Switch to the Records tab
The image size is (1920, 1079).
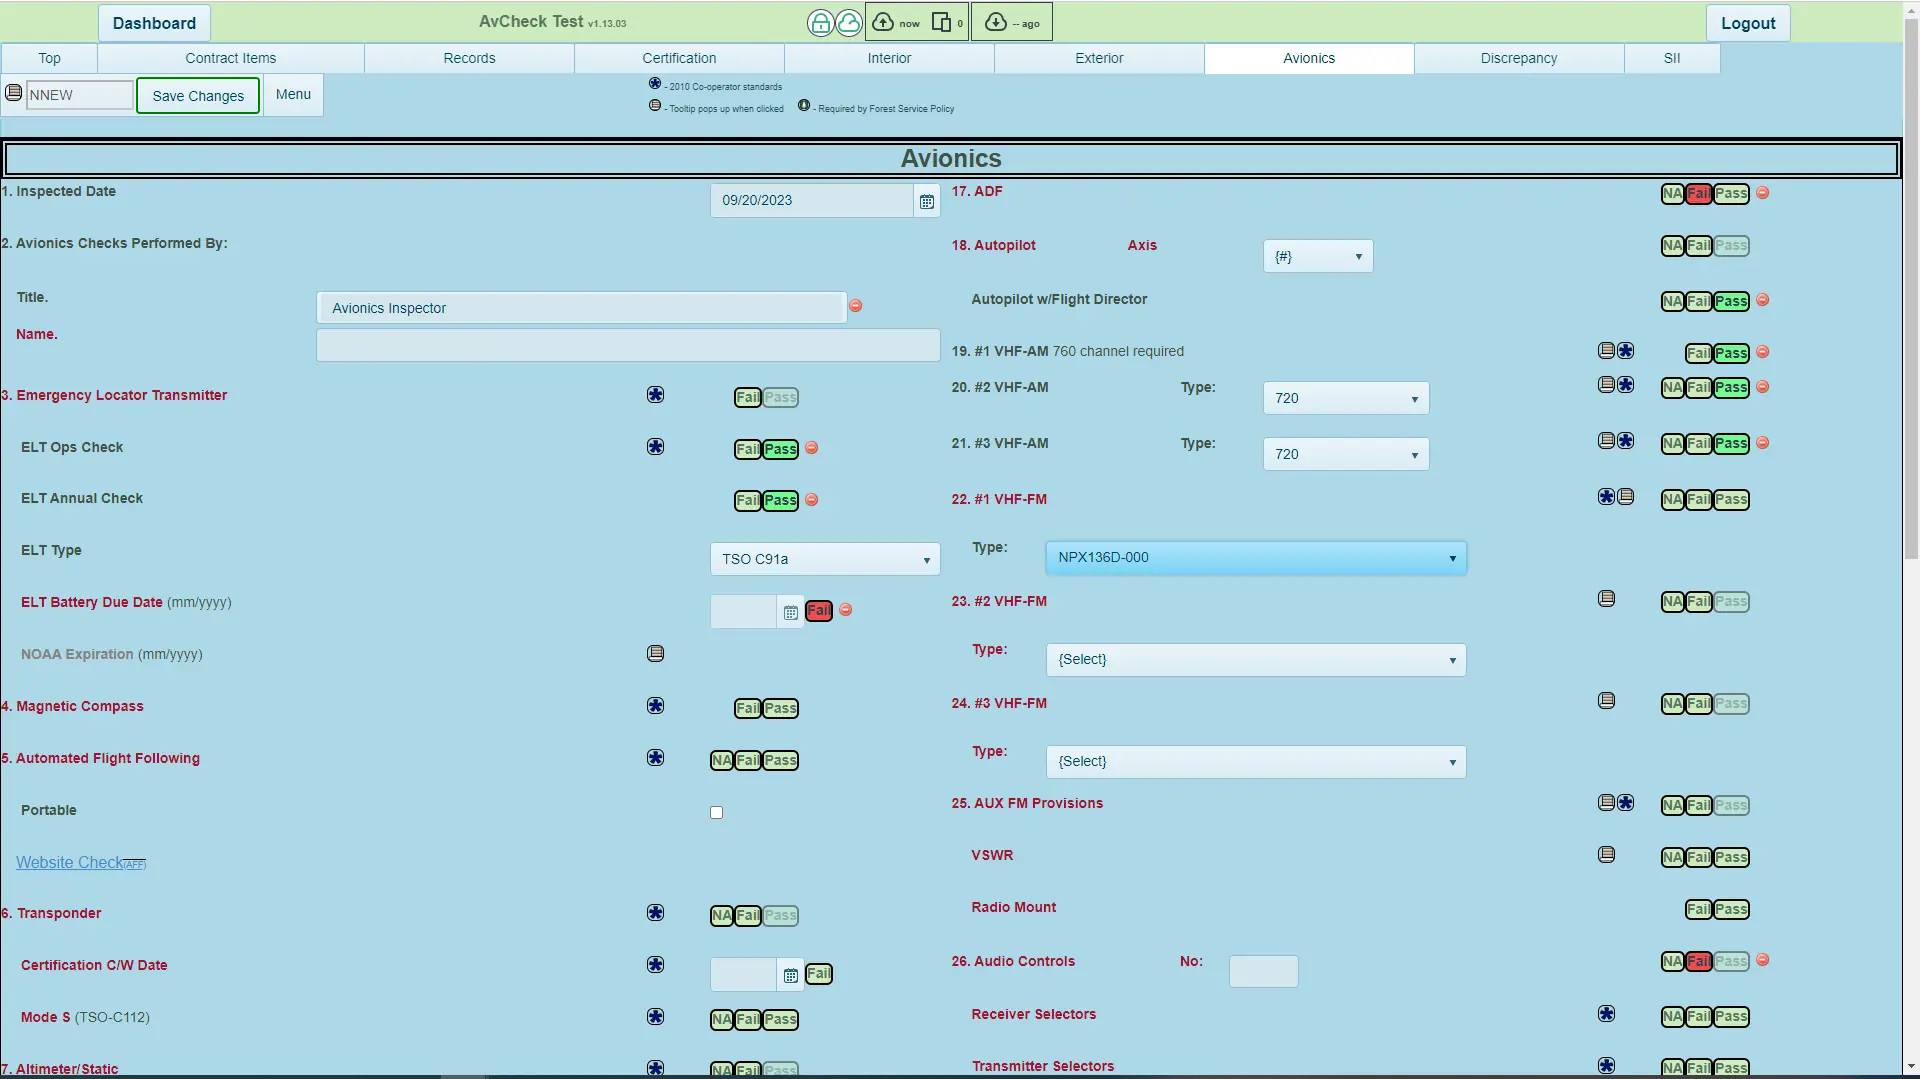pyautogui.click(x=469, y=58)
